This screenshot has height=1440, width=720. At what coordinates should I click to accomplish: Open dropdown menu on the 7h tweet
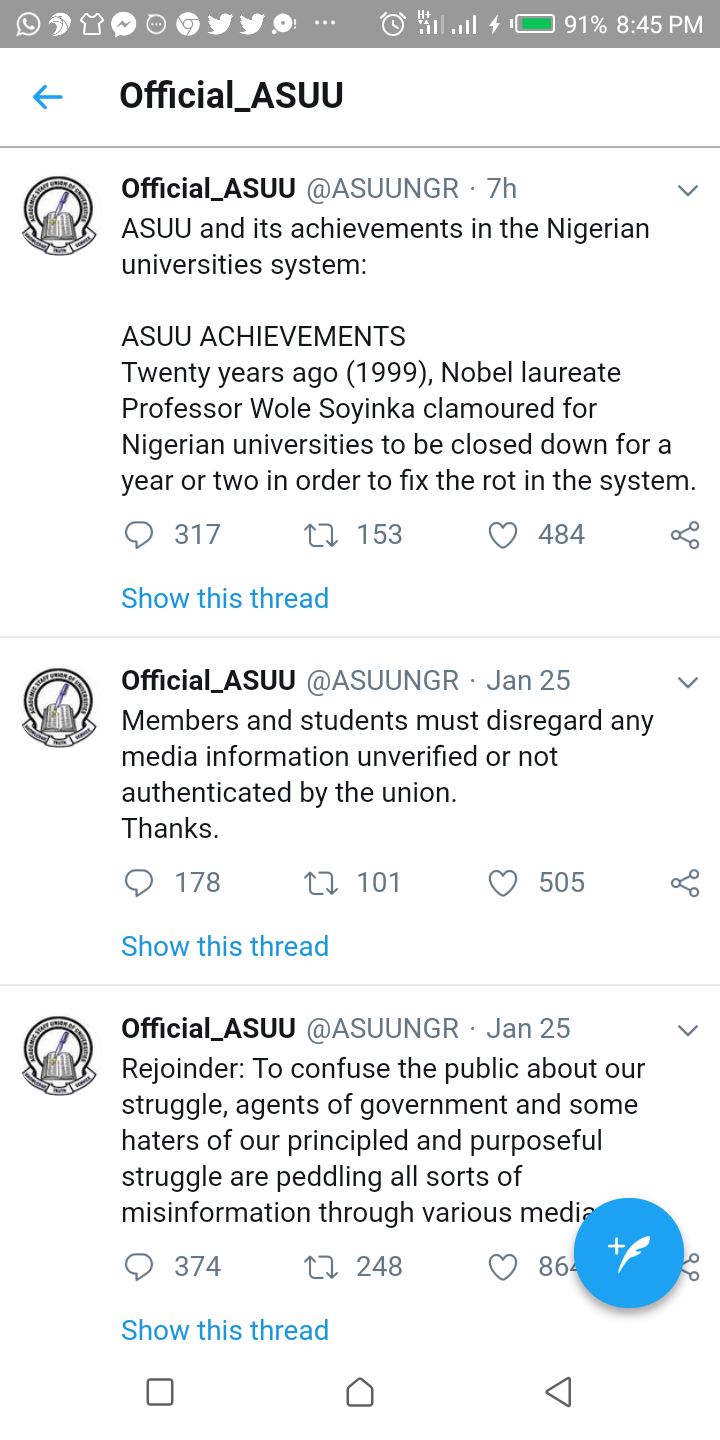pos(687,190)
